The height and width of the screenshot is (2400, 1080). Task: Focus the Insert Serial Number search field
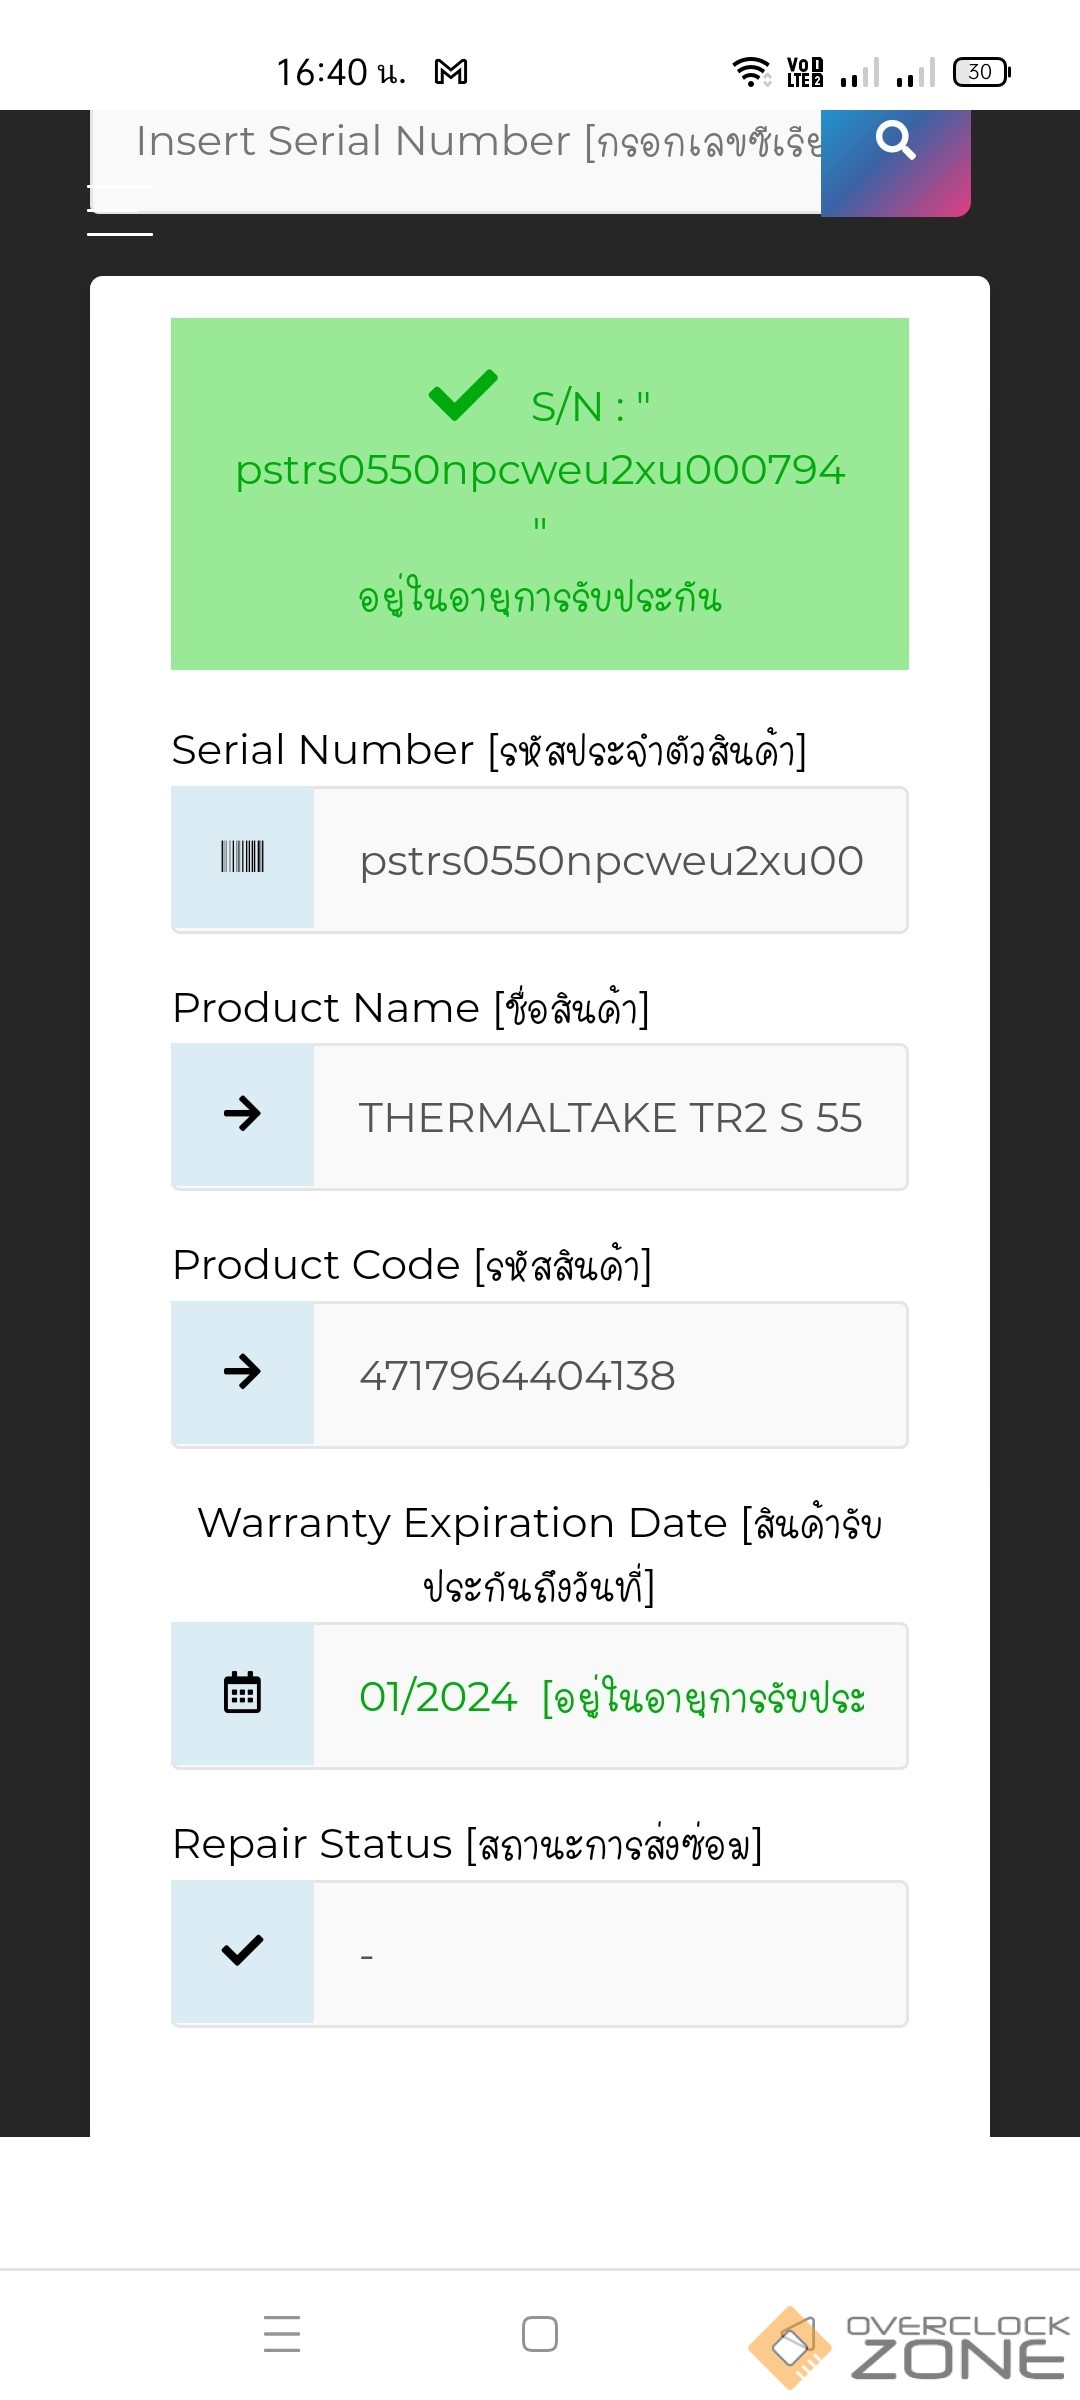[x=470, y=142]
